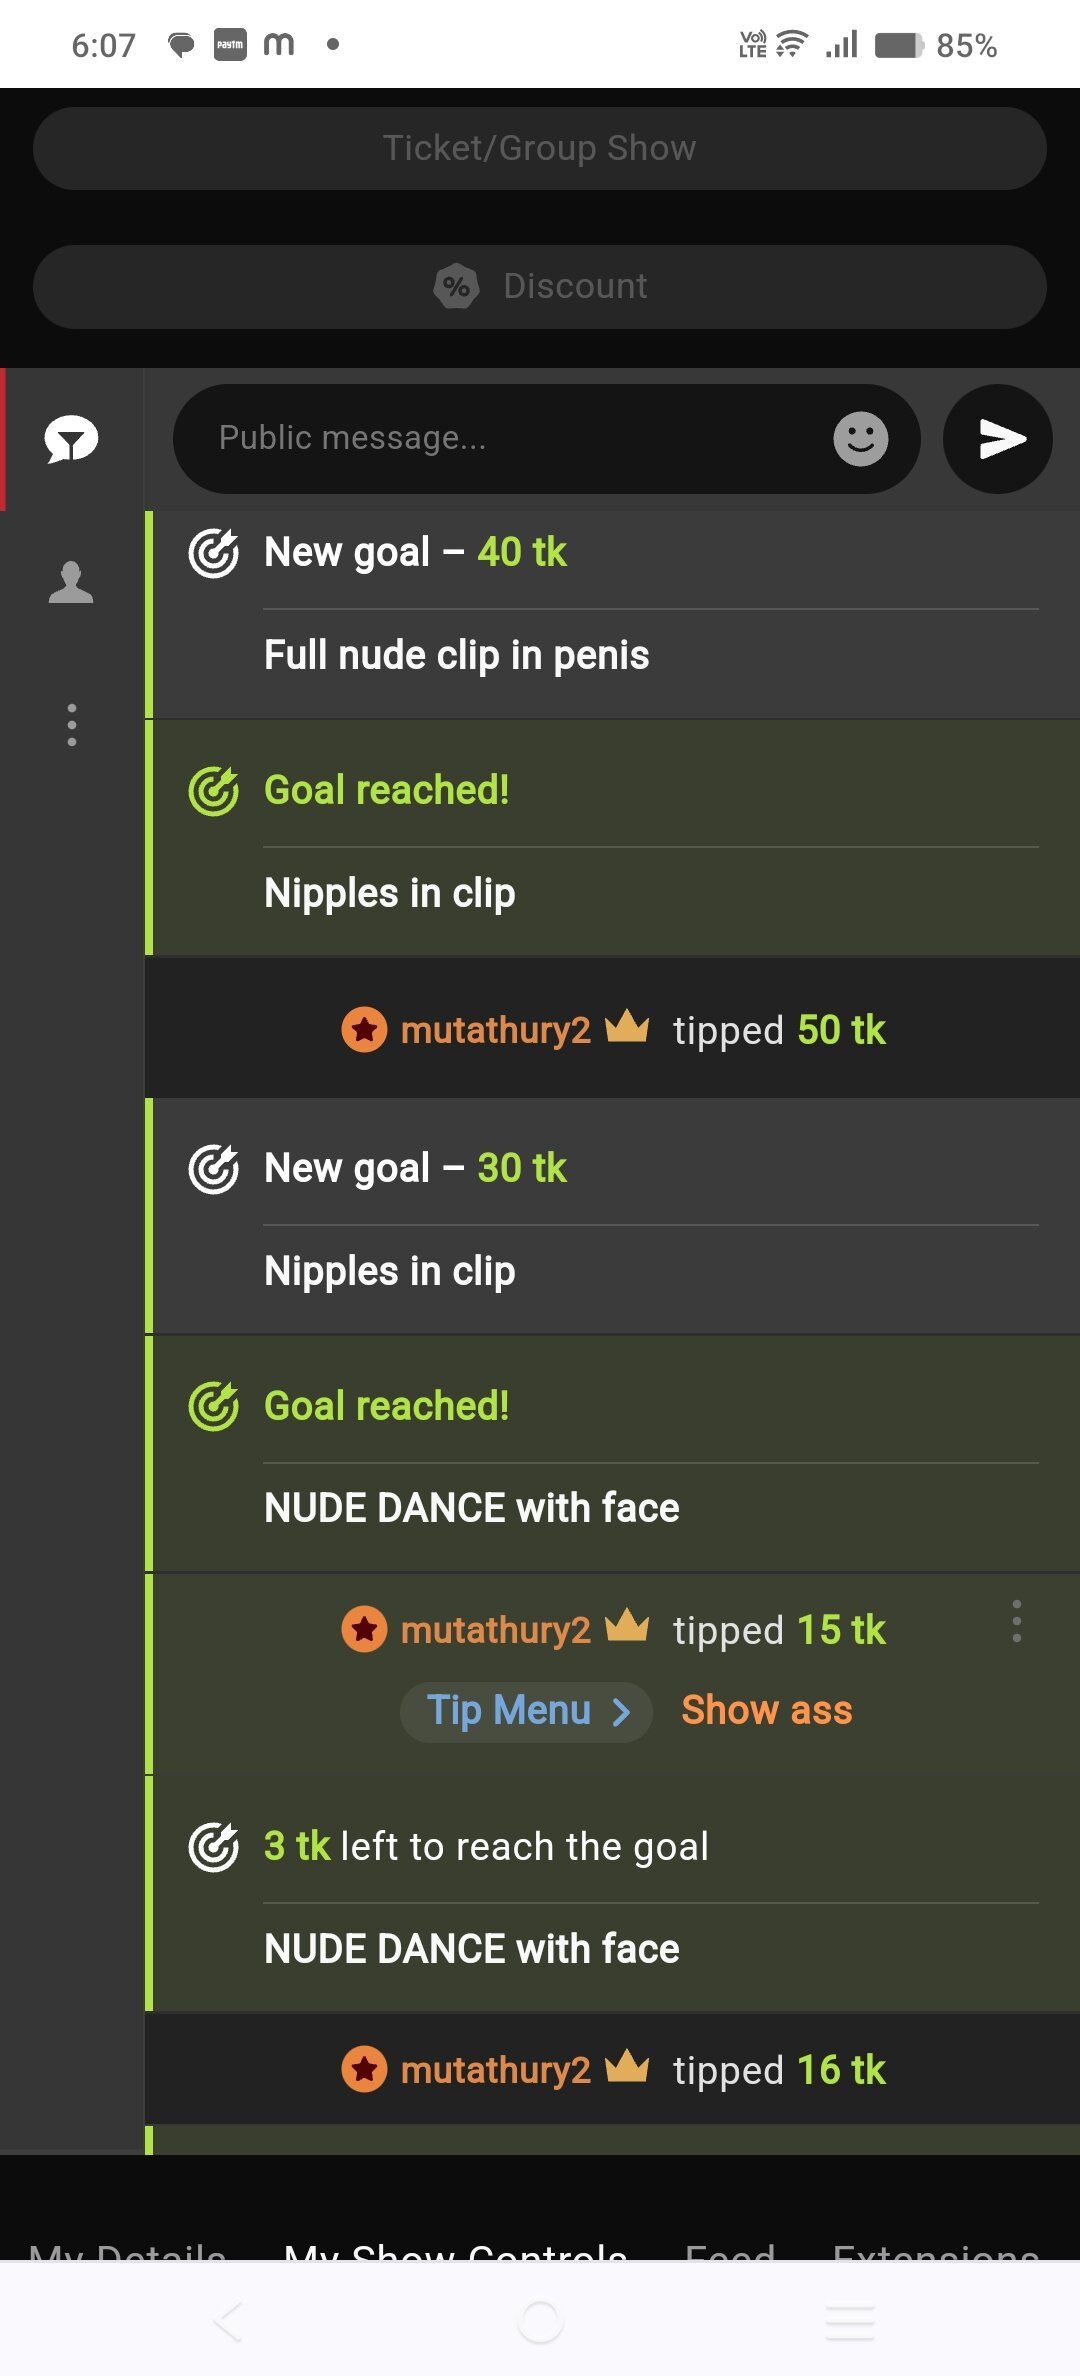Tap the Android back navigation button

pos(228,2321)
